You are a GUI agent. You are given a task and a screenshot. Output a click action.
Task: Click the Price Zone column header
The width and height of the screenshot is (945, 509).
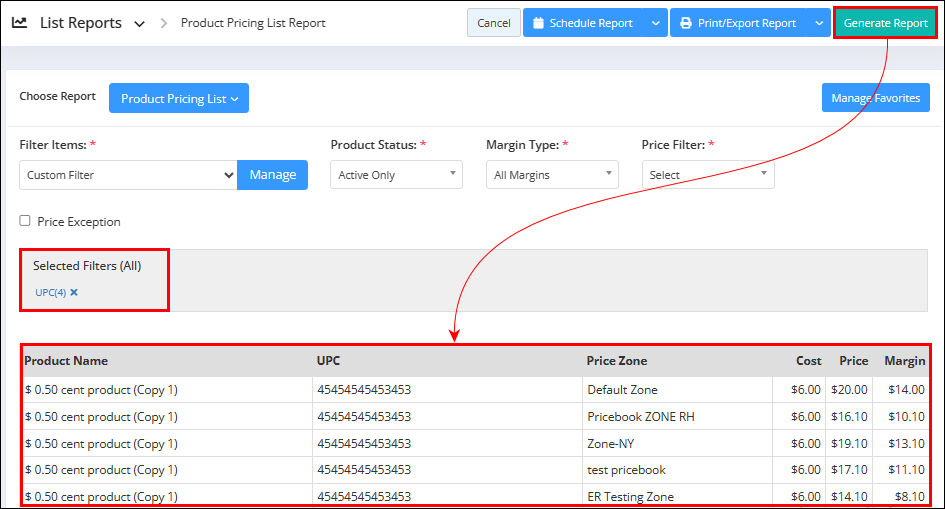coord(617,361)
